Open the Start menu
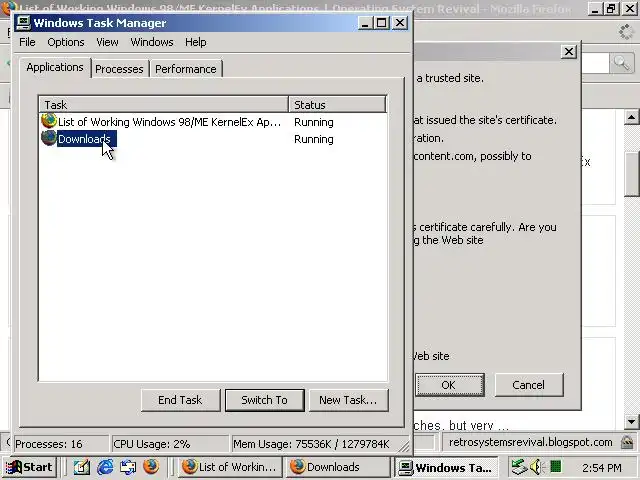 pos(29,467)
